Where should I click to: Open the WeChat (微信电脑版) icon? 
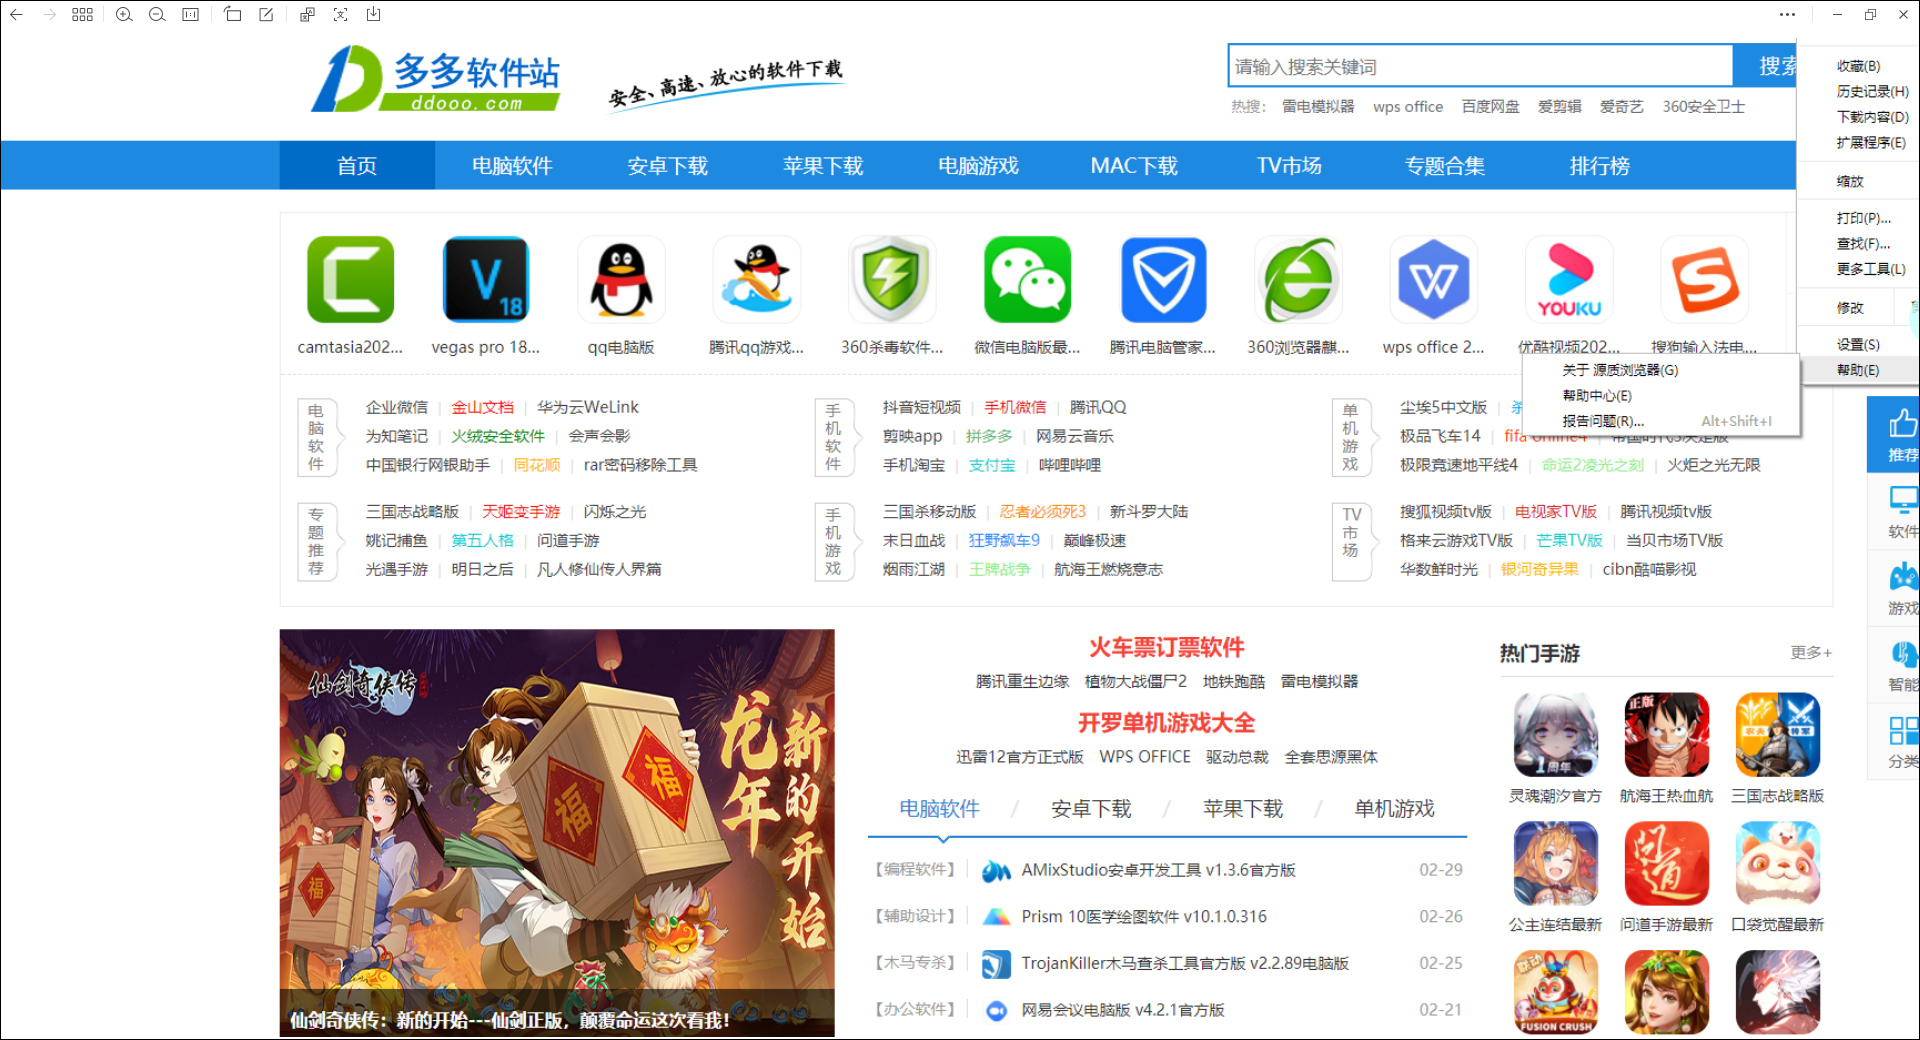coord(1028,280)
